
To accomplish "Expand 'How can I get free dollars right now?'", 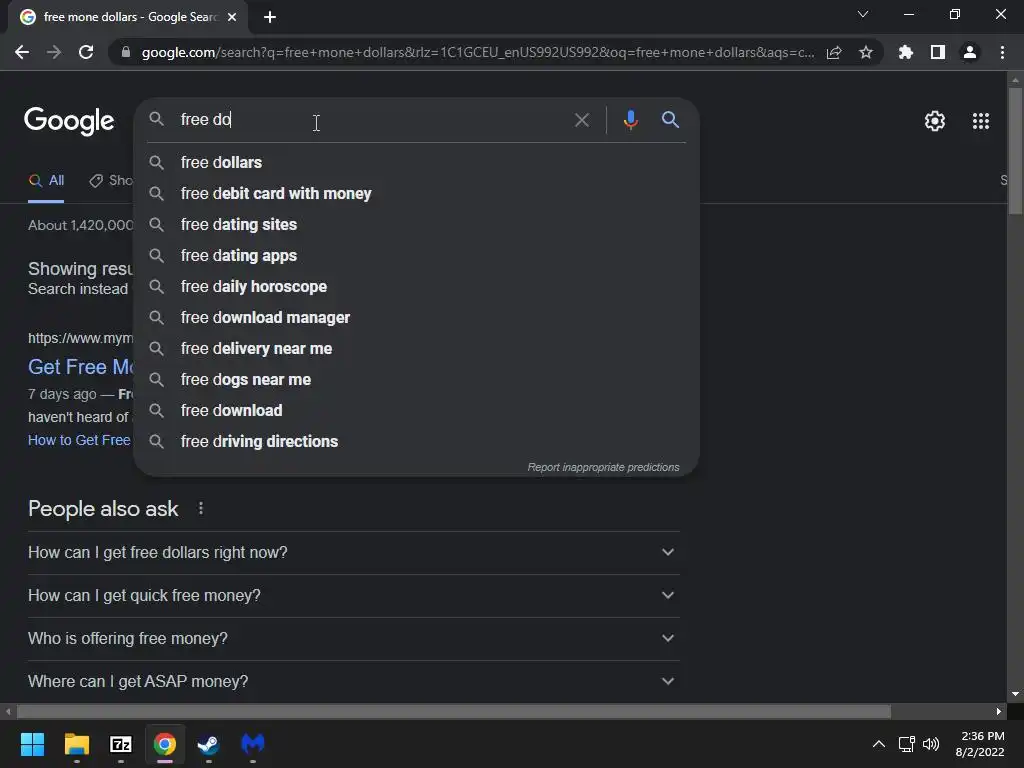I will coord(353,552).
